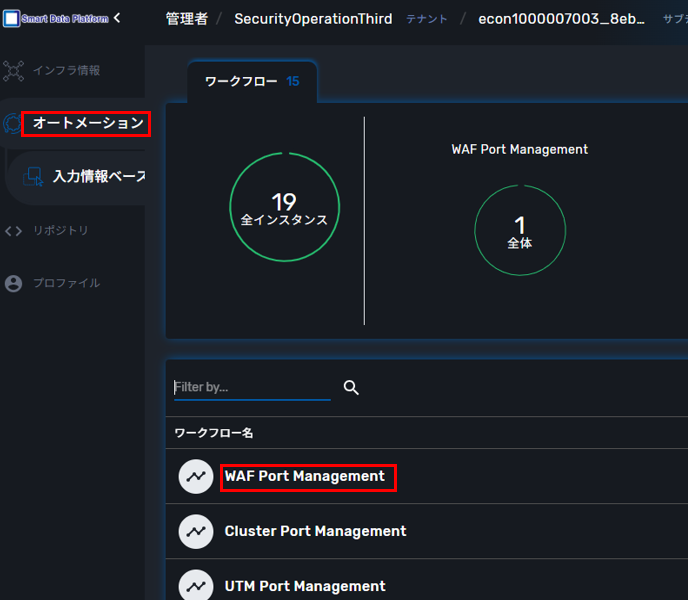This screenshot has width=688, height=600.
Task: Open the プロファイル menu item
Action: coord(67,283)
